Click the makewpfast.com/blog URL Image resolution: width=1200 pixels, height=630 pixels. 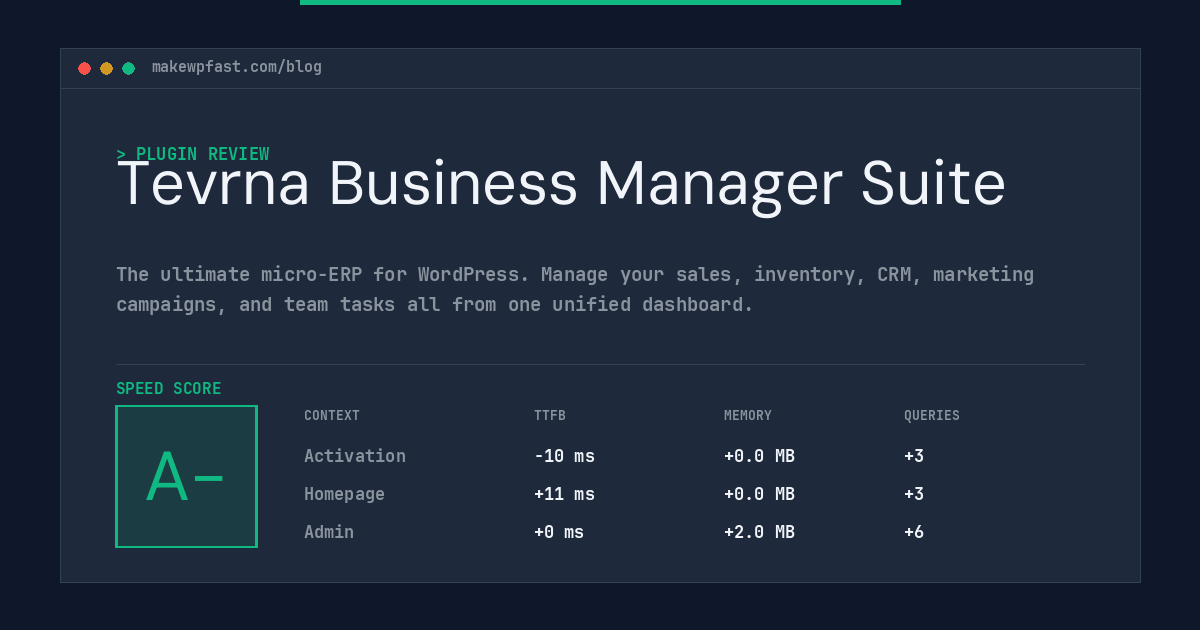(x=237, y=67)
